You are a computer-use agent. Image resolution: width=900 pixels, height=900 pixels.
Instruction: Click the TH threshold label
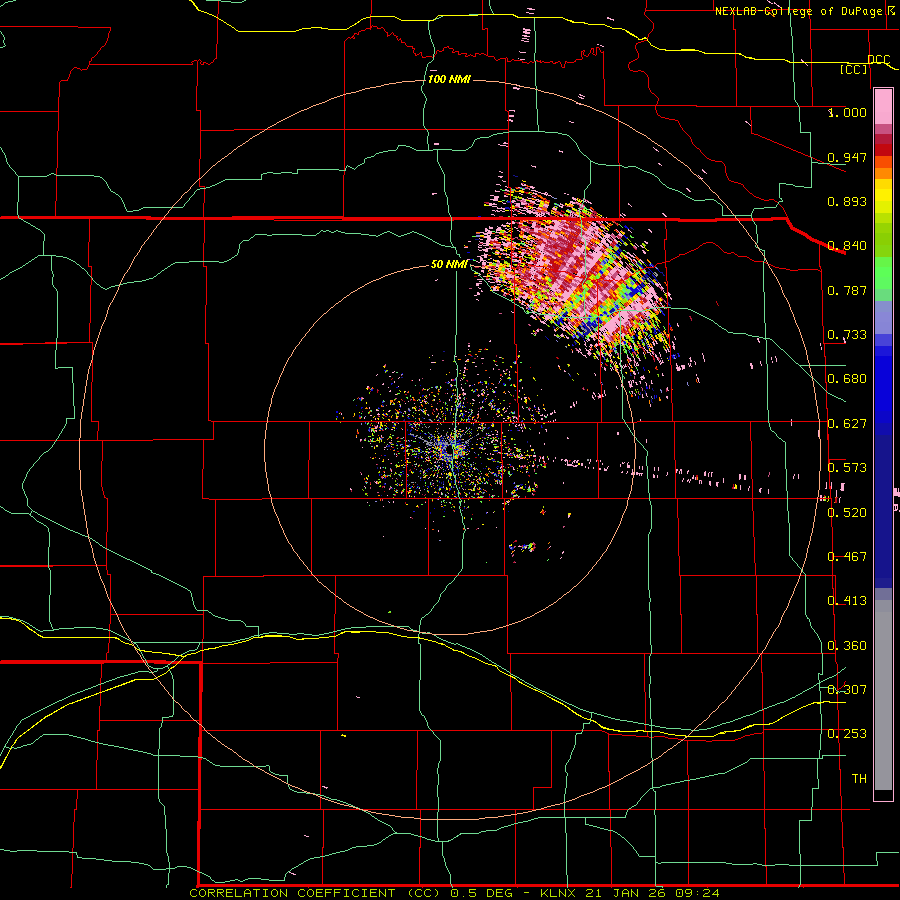tap(859, 778)
